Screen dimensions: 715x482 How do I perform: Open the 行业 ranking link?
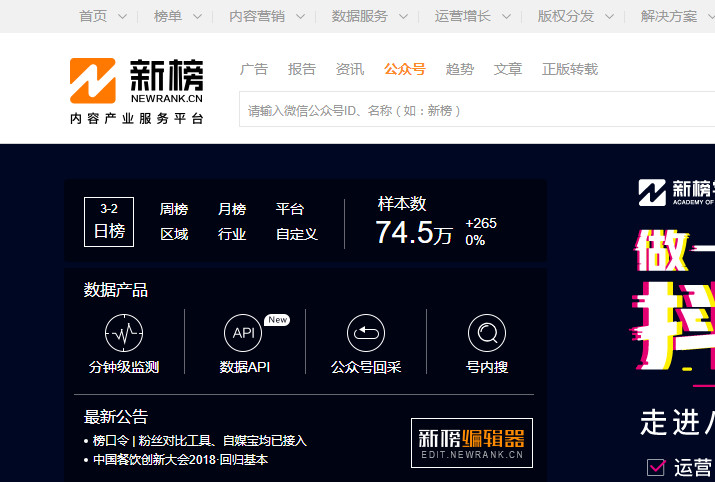point(232,234)
